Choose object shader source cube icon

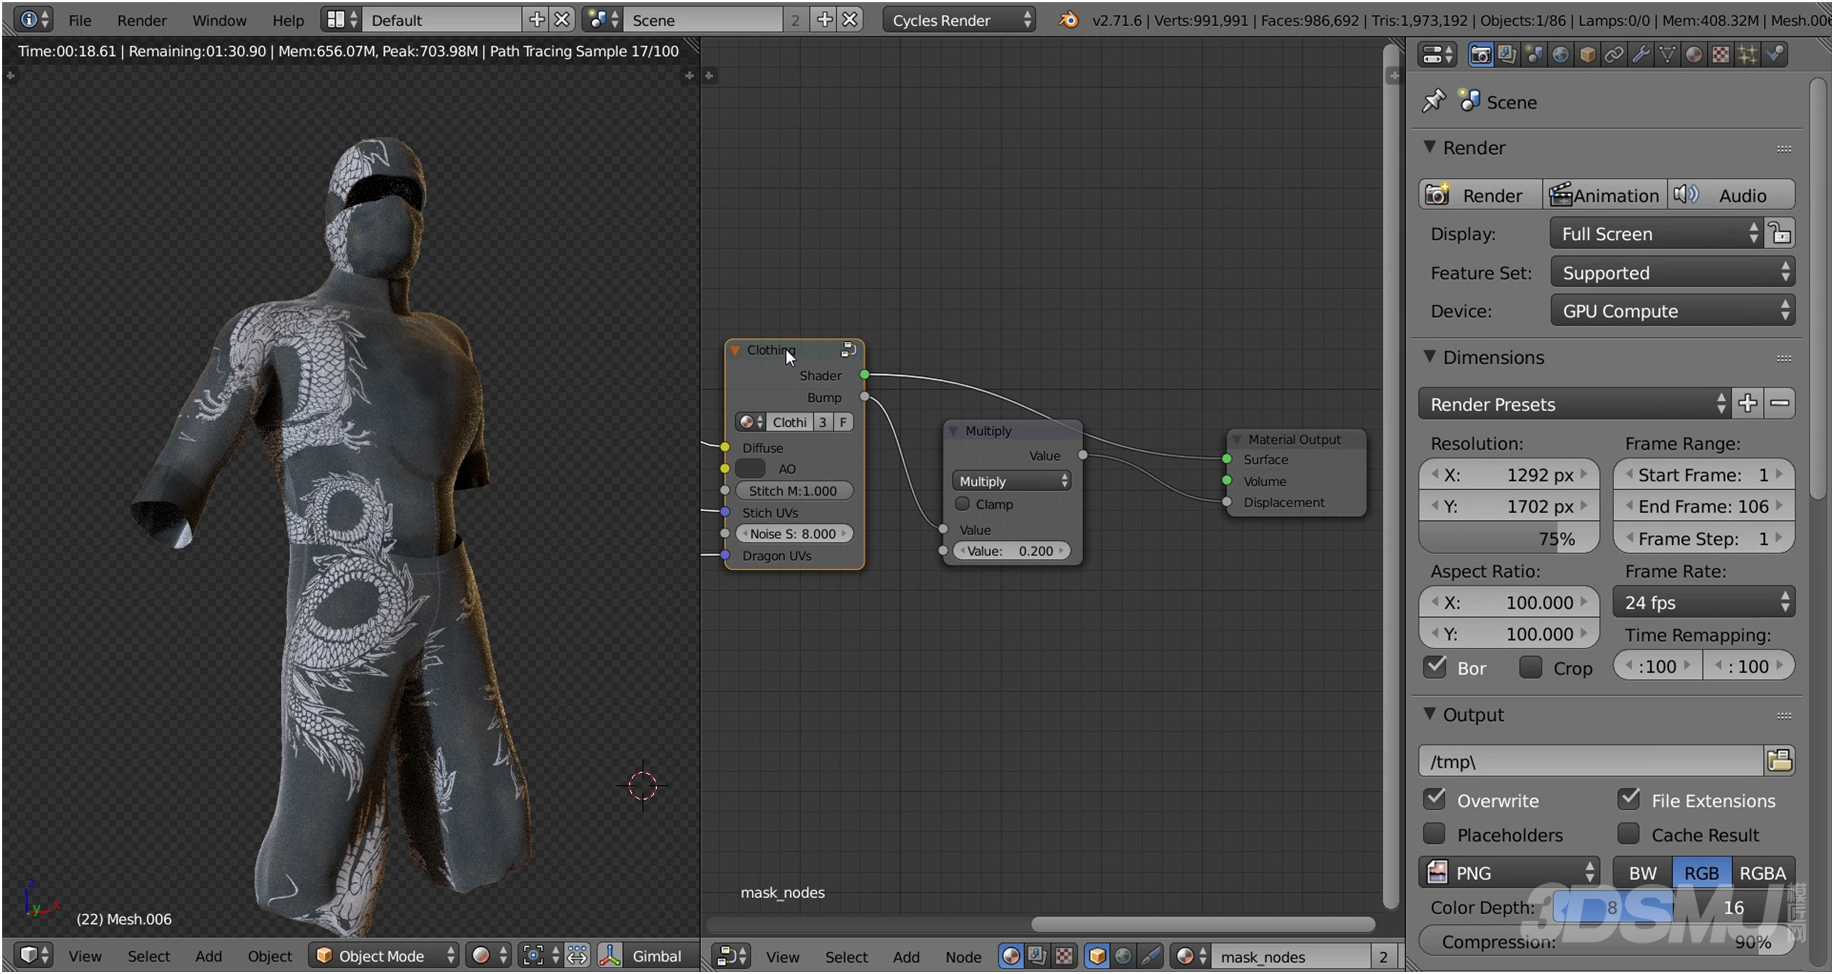tap(1097, 956)
